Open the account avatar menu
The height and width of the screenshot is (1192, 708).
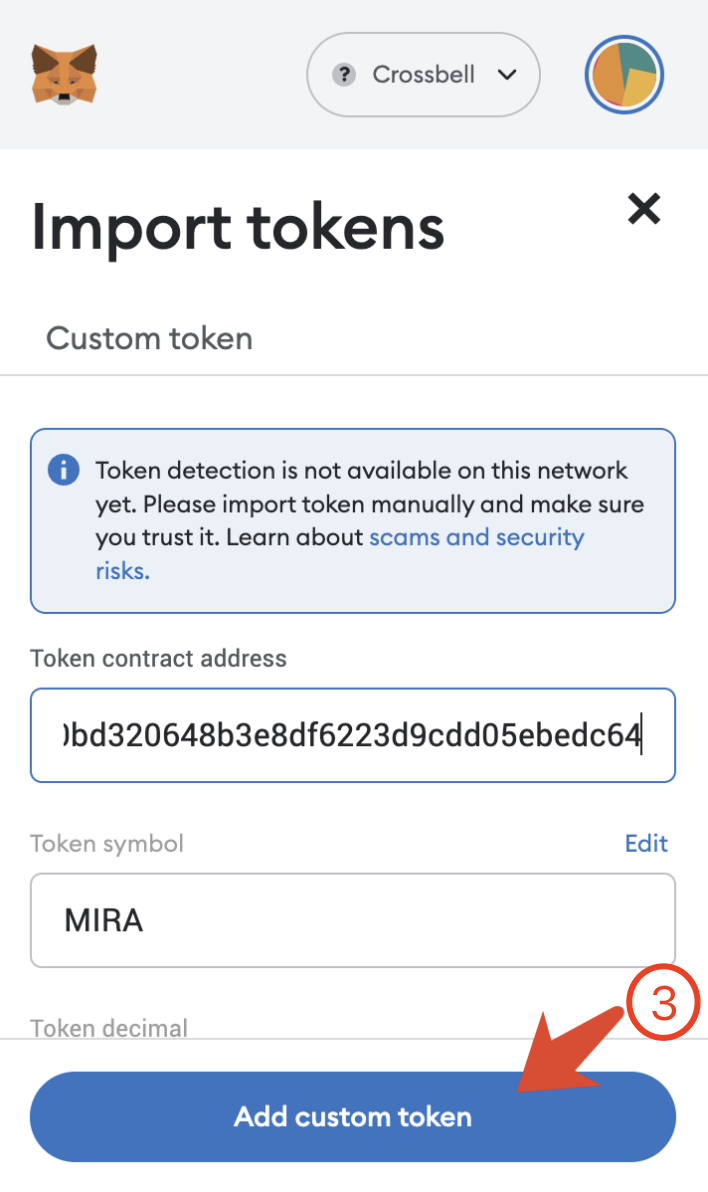625,75
